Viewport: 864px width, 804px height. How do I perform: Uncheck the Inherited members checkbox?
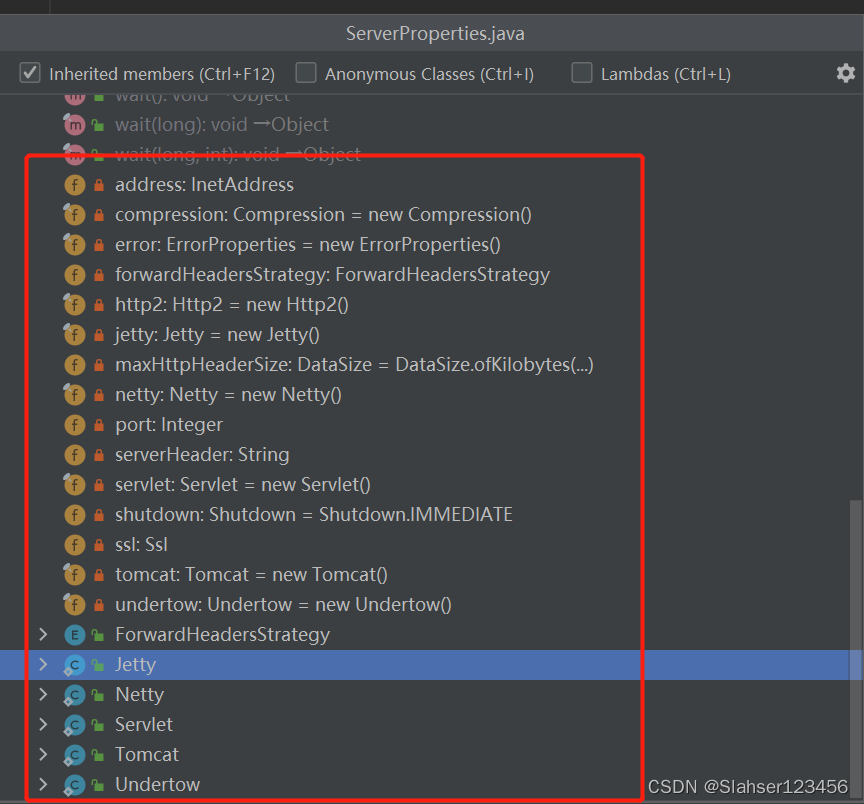[x=28, y=72]
